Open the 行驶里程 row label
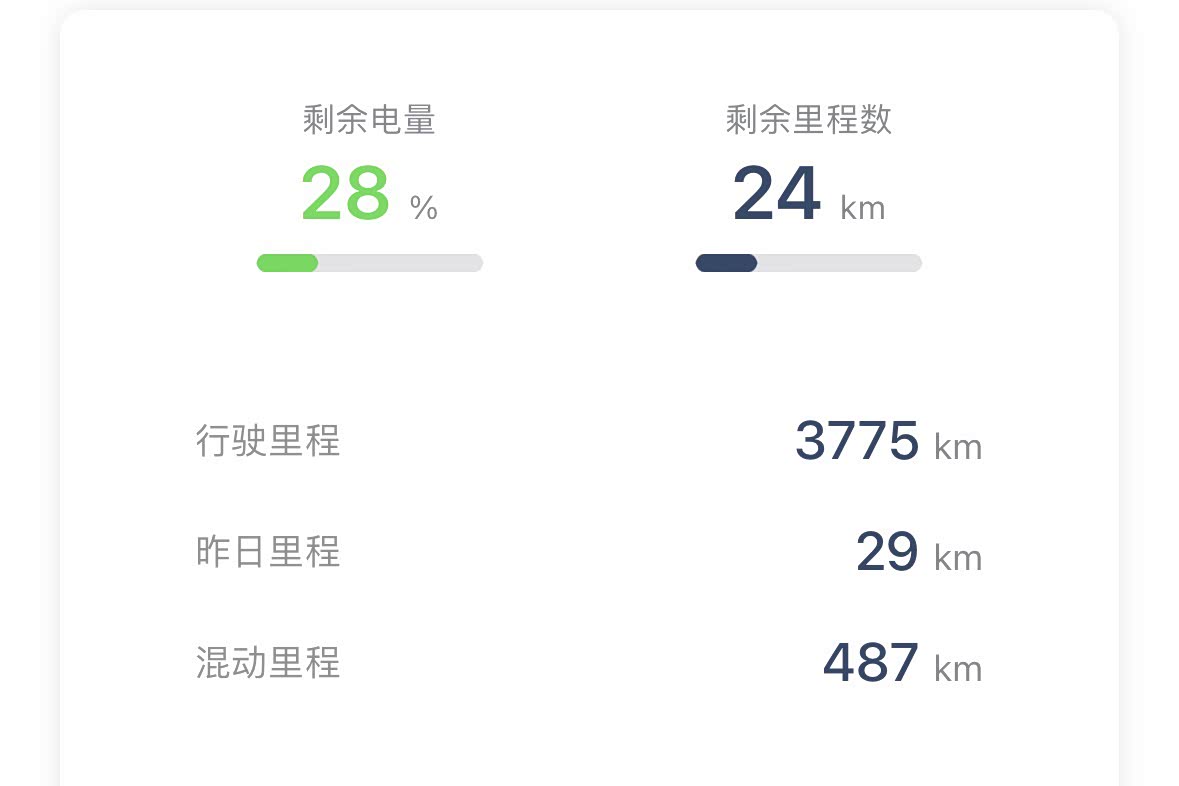Viewport: 1179px width, 786px height. (268, 440)
